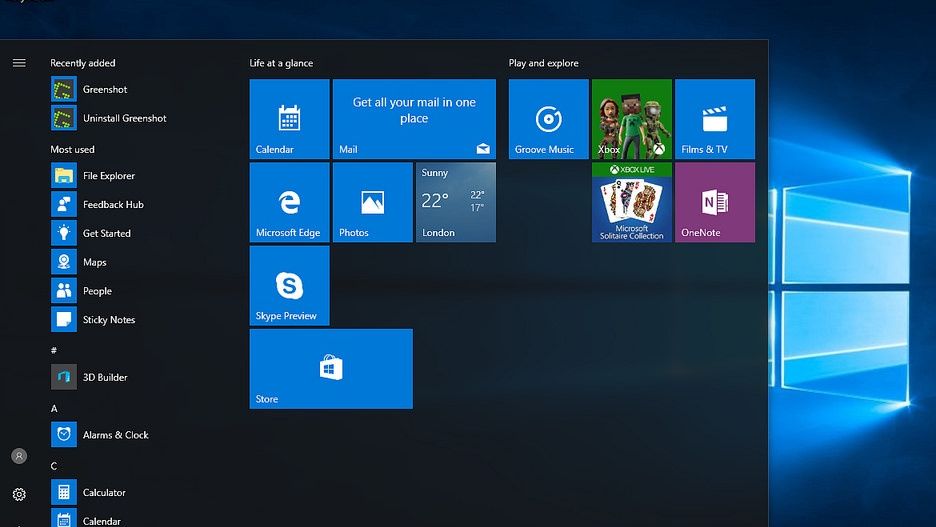Open Films & TV tile
The width and height of the screenshot is (936, 527).
(x=715, y=119)
